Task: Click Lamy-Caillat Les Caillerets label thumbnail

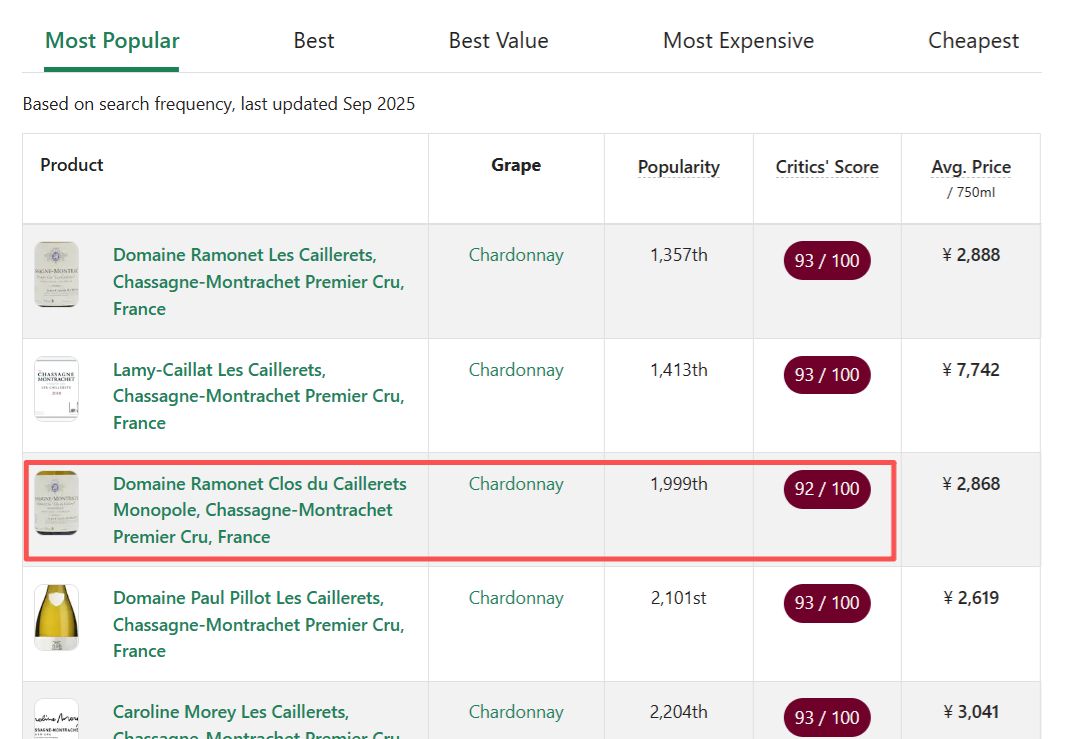Action: coord(56,389)
